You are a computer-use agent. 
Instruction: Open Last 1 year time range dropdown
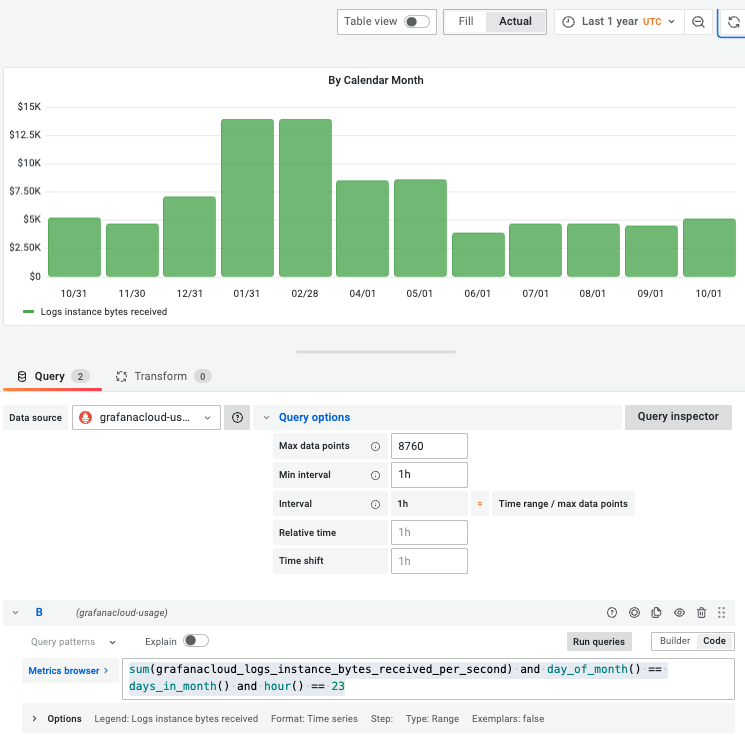(619, 22)
